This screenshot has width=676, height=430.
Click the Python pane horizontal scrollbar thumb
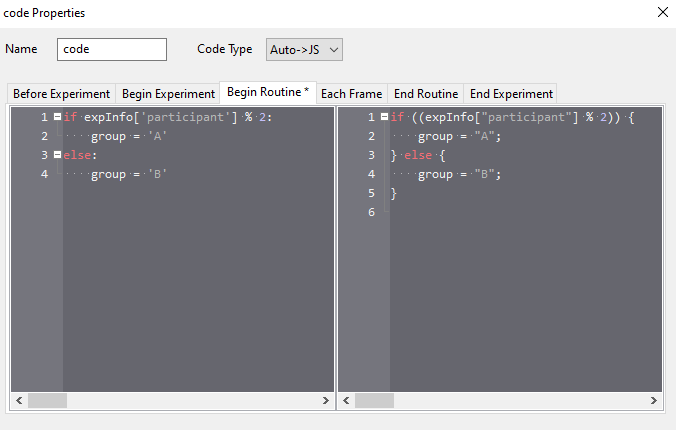47,400
